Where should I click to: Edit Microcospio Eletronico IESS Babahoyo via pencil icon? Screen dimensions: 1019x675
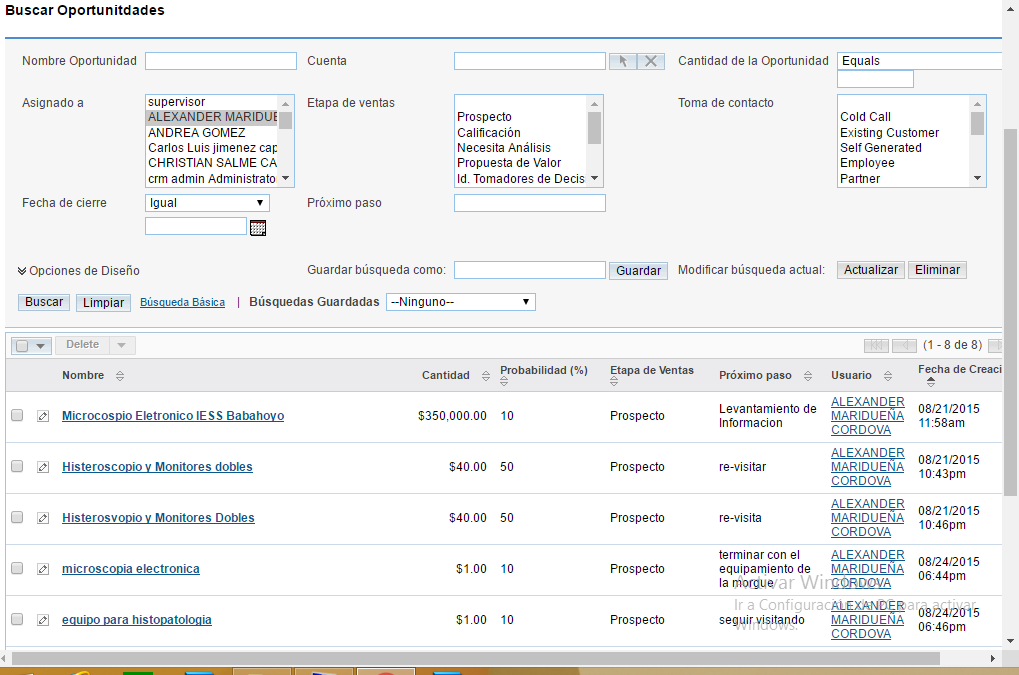(x=43, y=416)
